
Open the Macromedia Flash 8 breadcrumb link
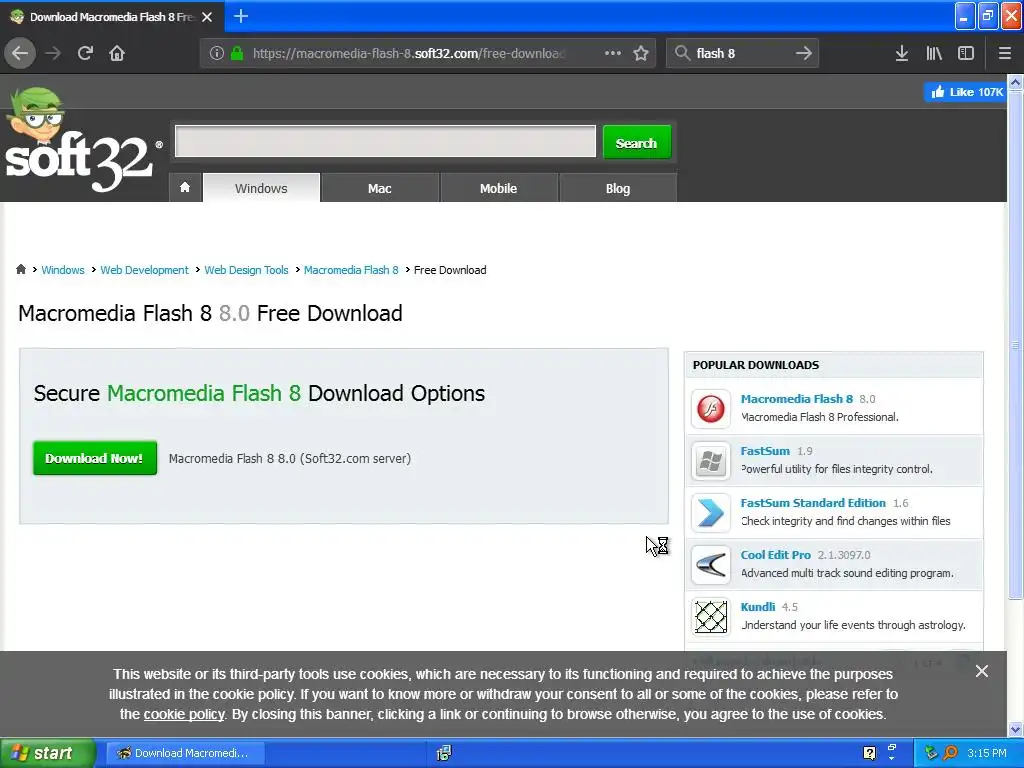[351, 270]
